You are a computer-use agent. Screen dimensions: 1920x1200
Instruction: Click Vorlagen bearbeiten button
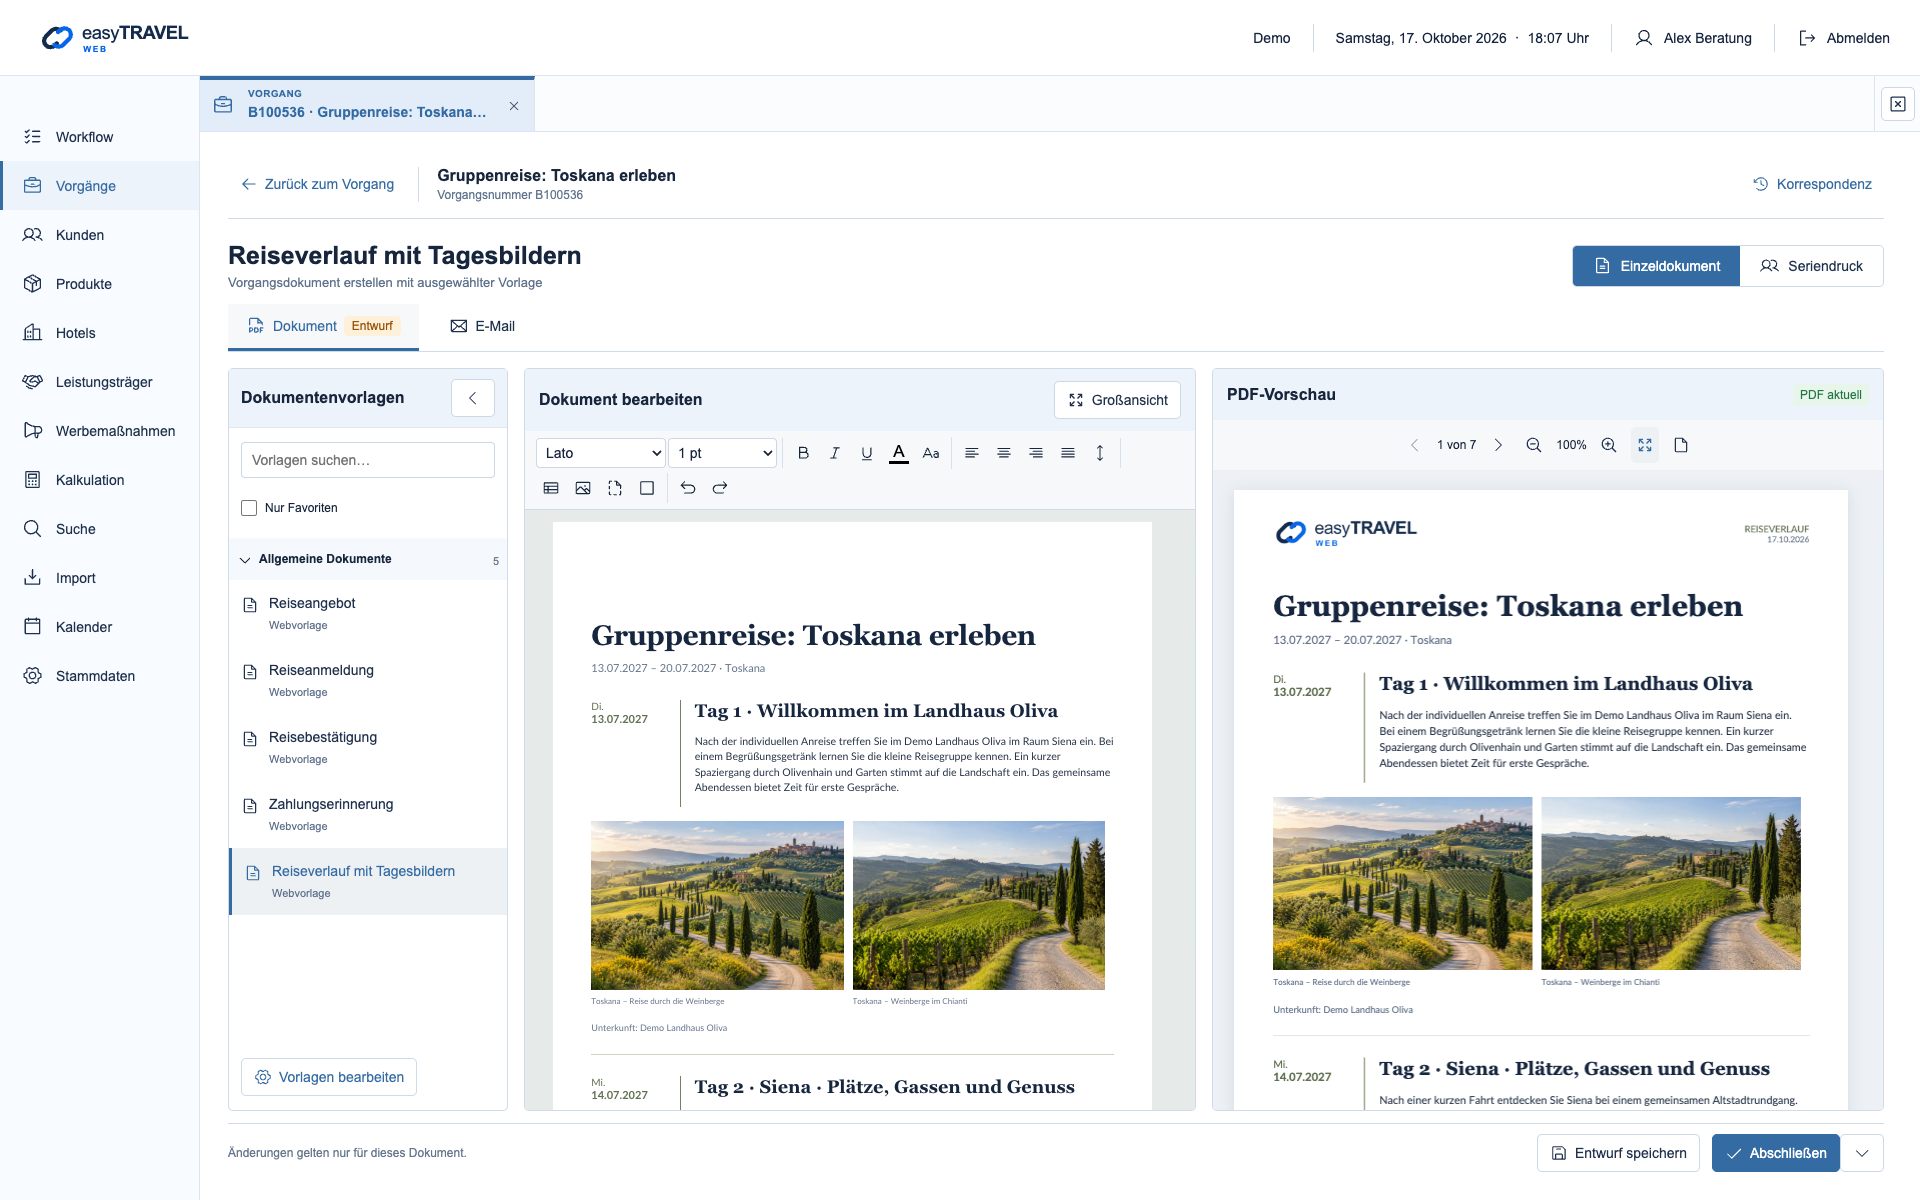point(329,1077)
